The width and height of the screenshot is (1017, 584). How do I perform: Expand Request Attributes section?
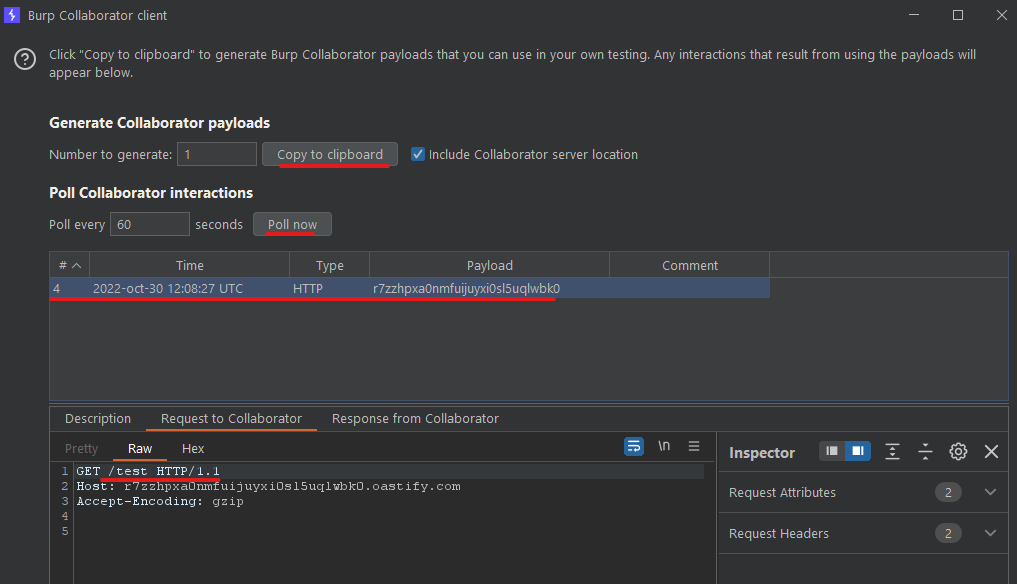[990, 492]
